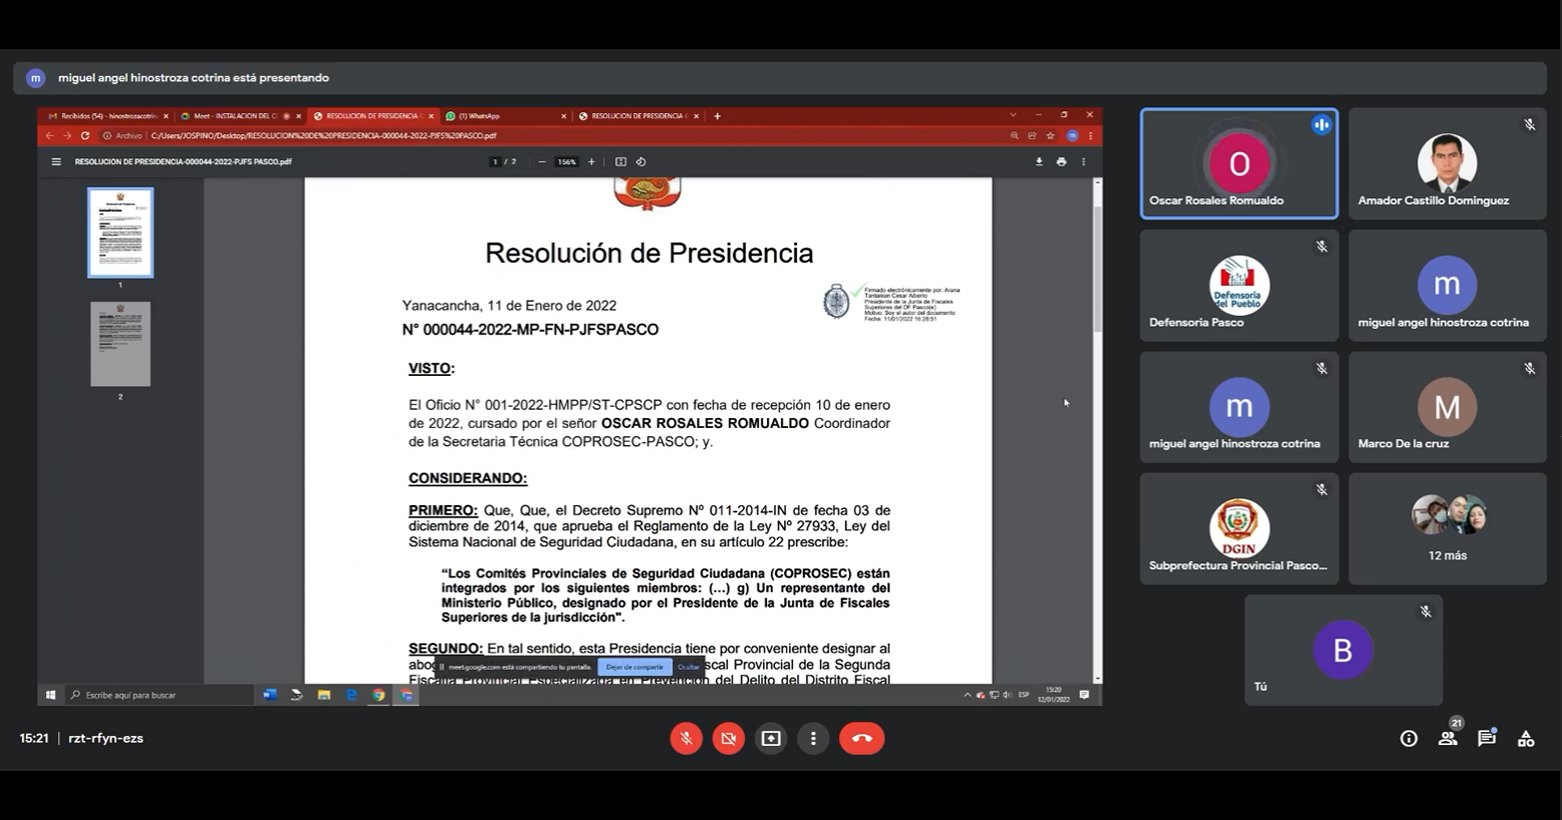The image size is (1562, 820).
Task: Click Oscar Rosales speaking indicator icon
Action: pos(1321,125)
